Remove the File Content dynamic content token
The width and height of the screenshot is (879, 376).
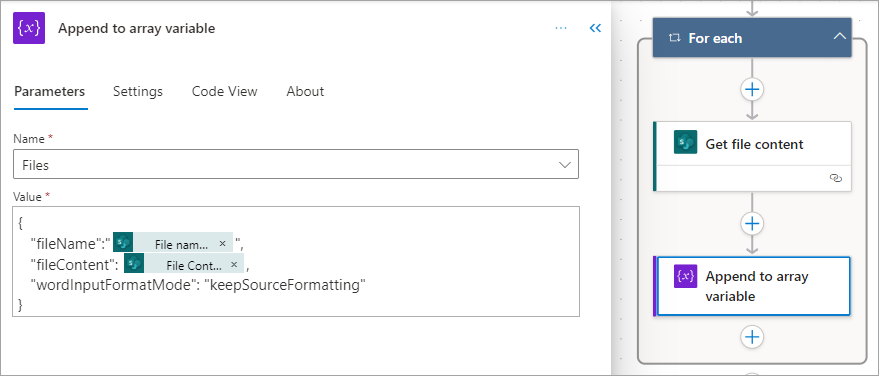pyautogui.click(x=234, y=264)
